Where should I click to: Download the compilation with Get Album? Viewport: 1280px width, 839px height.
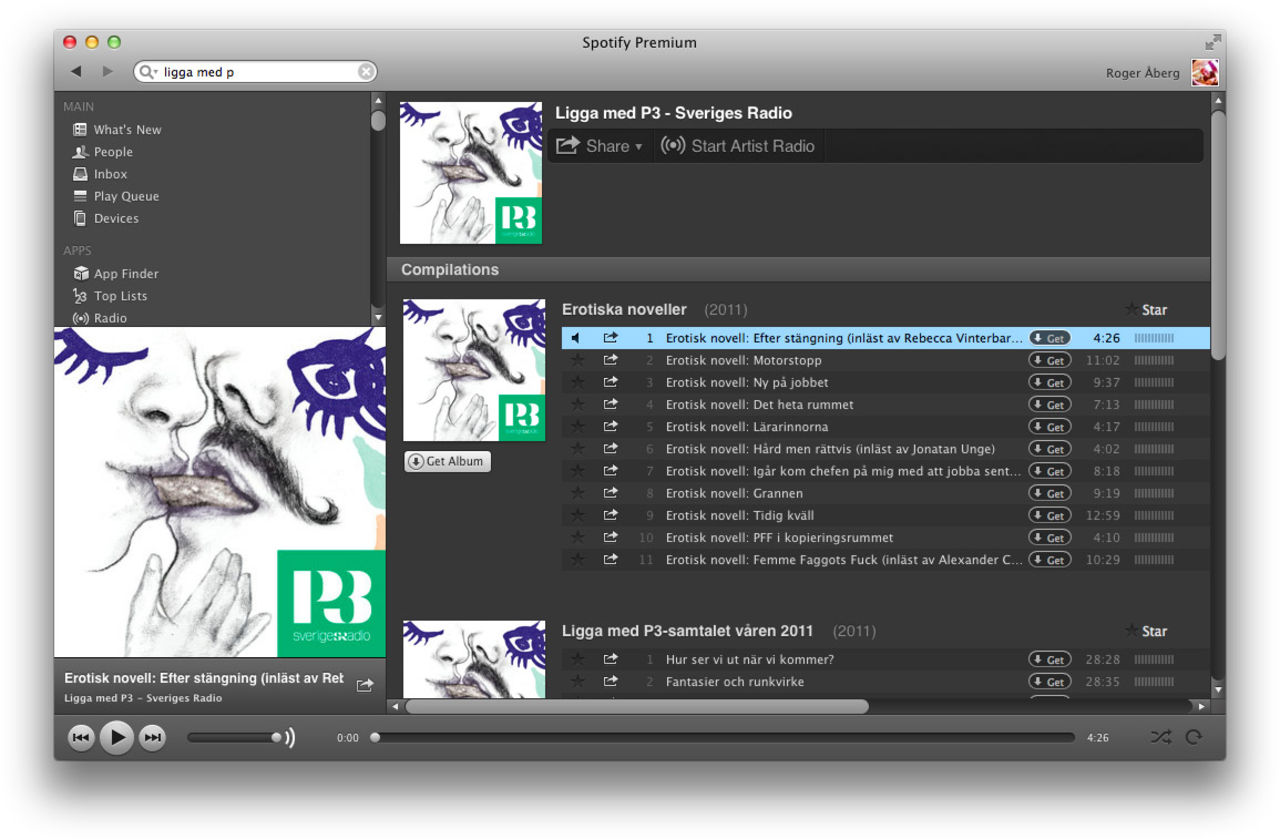click(447, 461)
